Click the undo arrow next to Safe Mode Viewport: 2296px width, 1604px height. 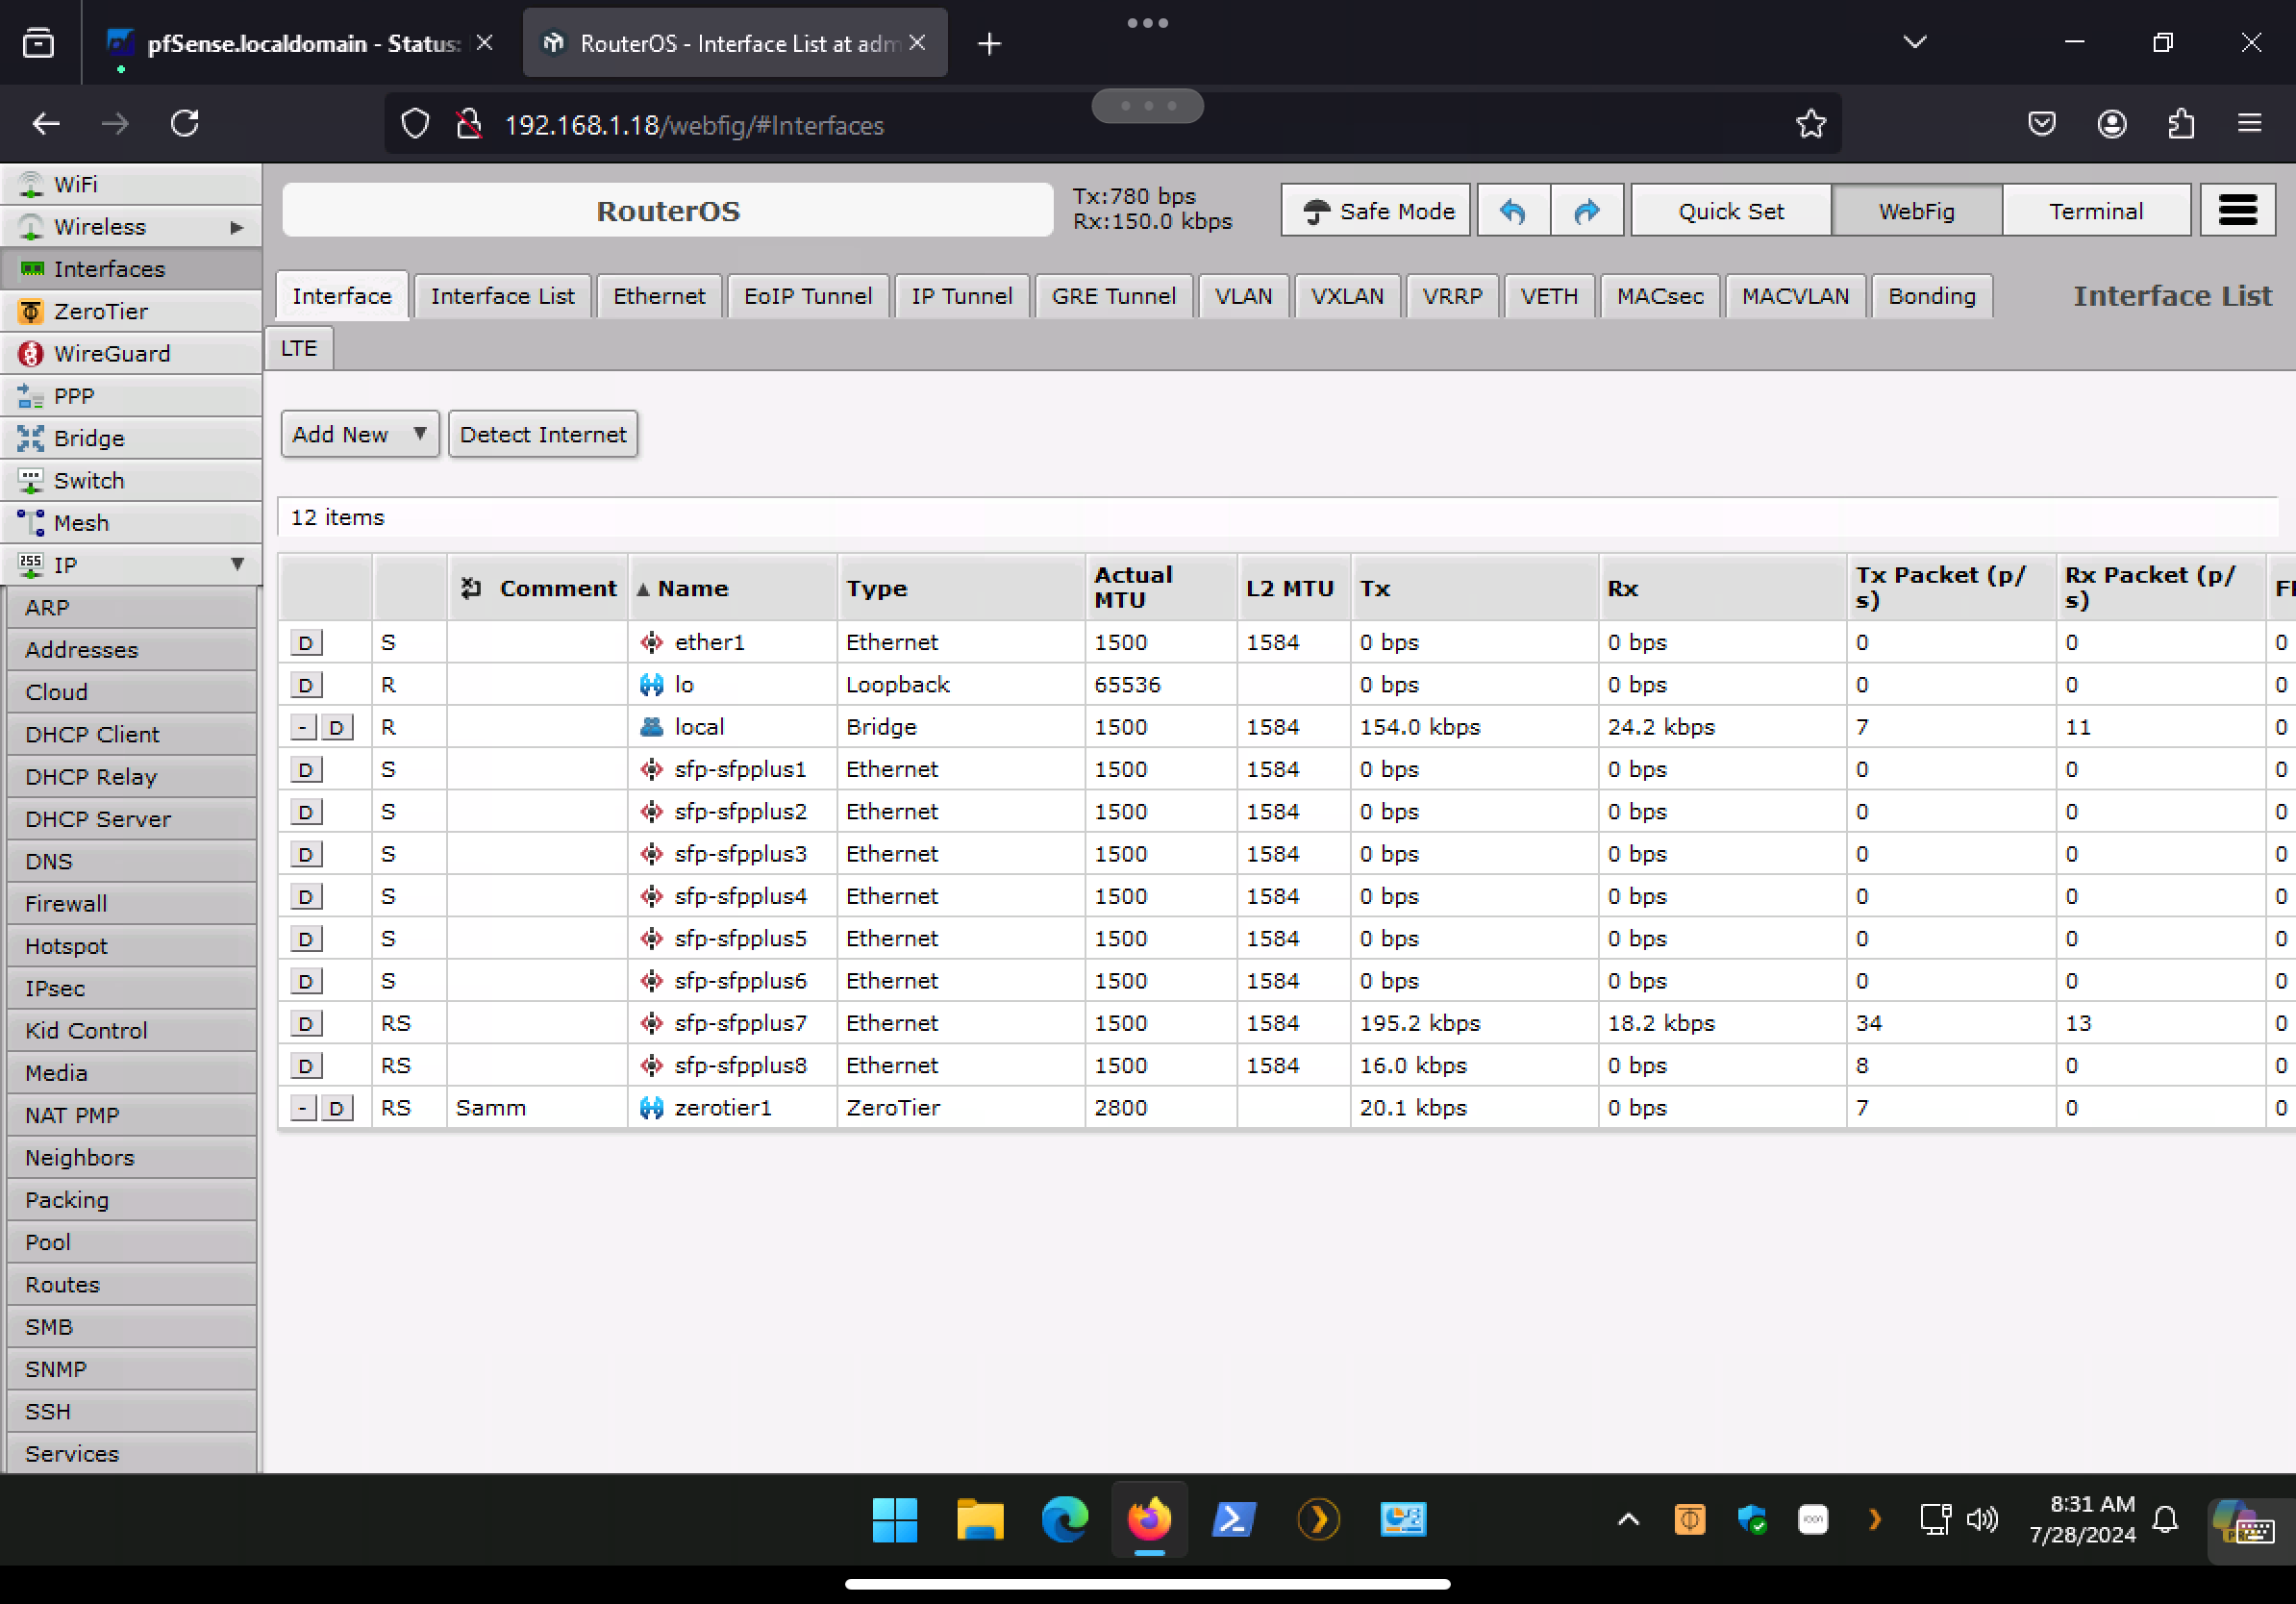click(1511, 210)
